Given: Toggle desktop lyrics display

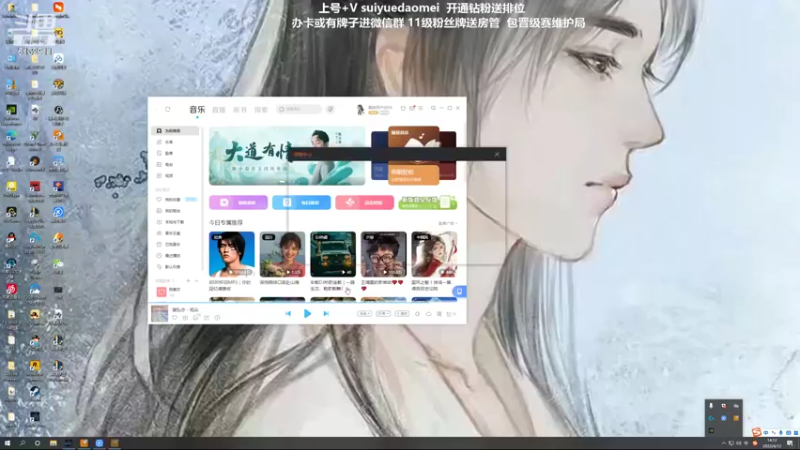Looking at the screenshot, I should click(x=439, y=314).
